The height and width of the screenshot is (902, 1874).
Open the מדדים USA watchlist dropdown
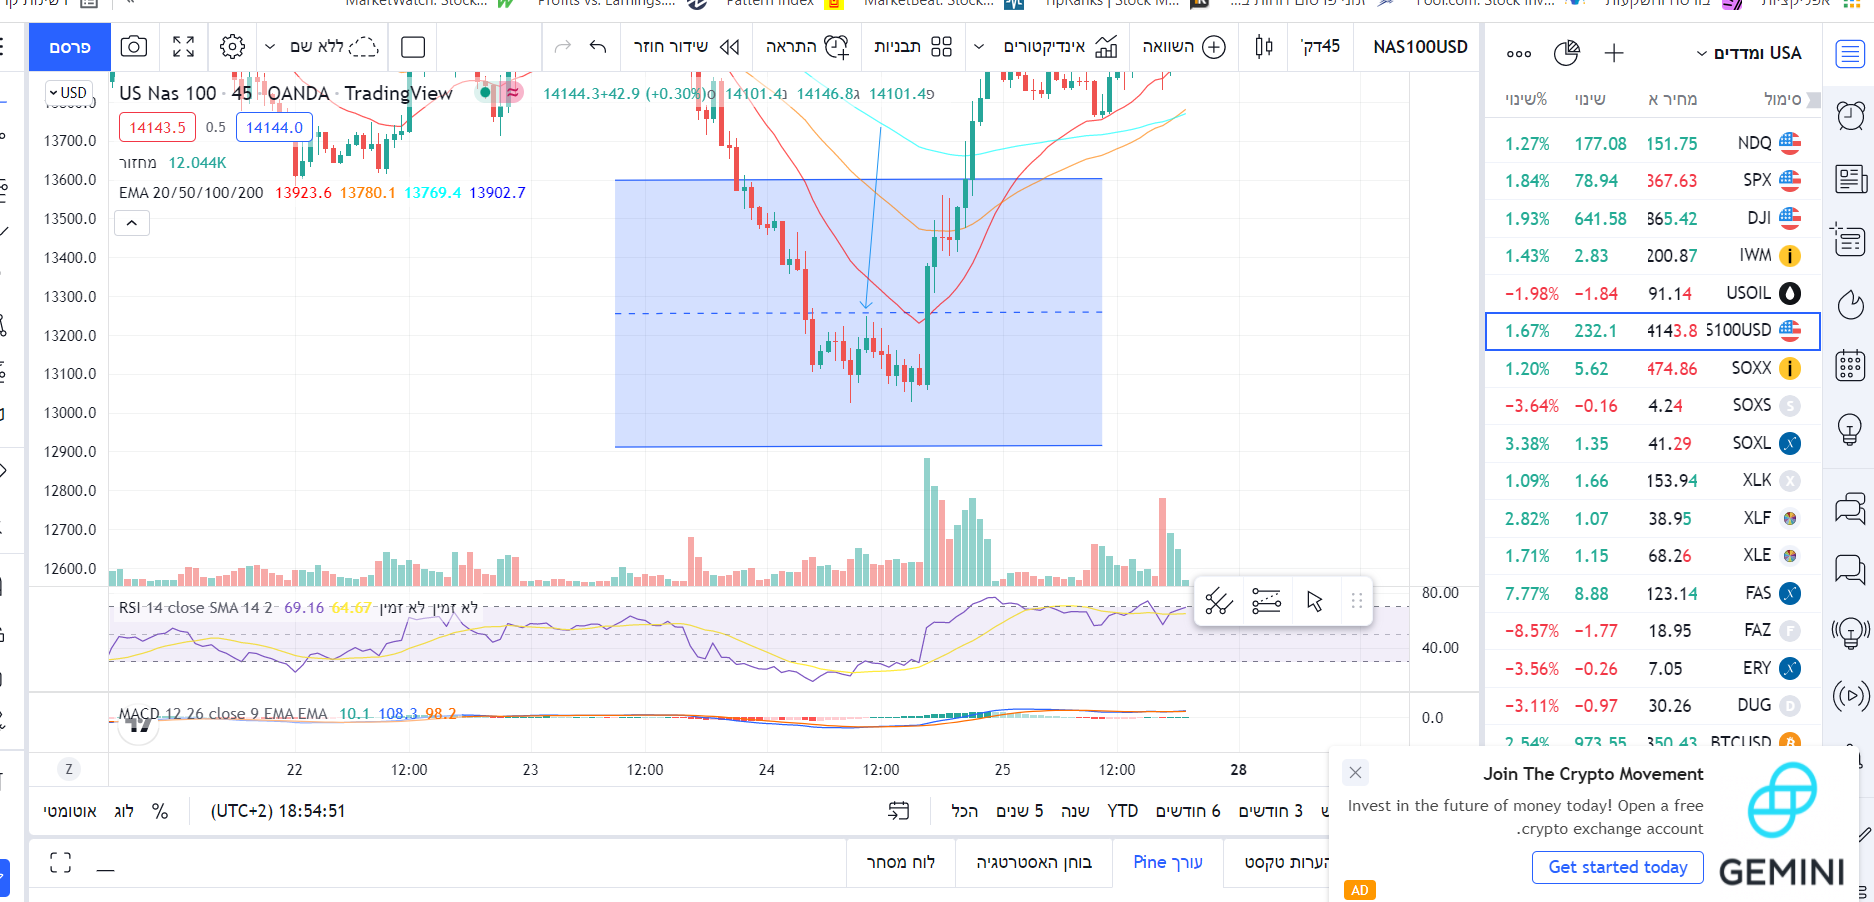1749,53
